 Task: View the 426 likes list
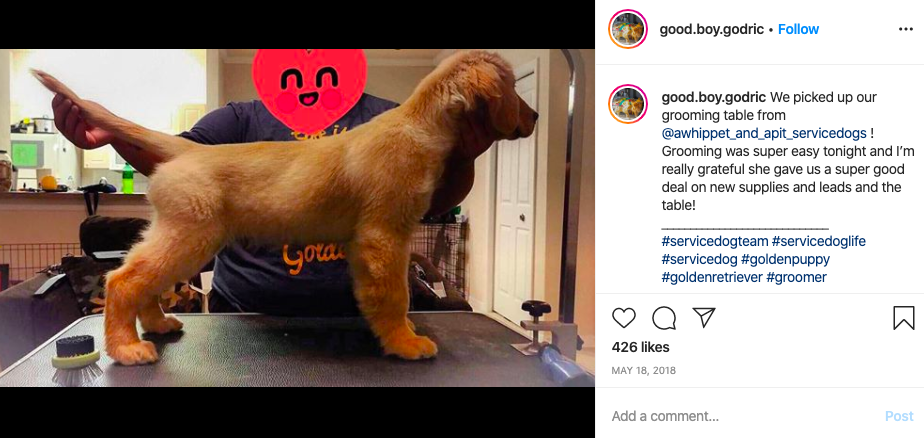point(641,347)
